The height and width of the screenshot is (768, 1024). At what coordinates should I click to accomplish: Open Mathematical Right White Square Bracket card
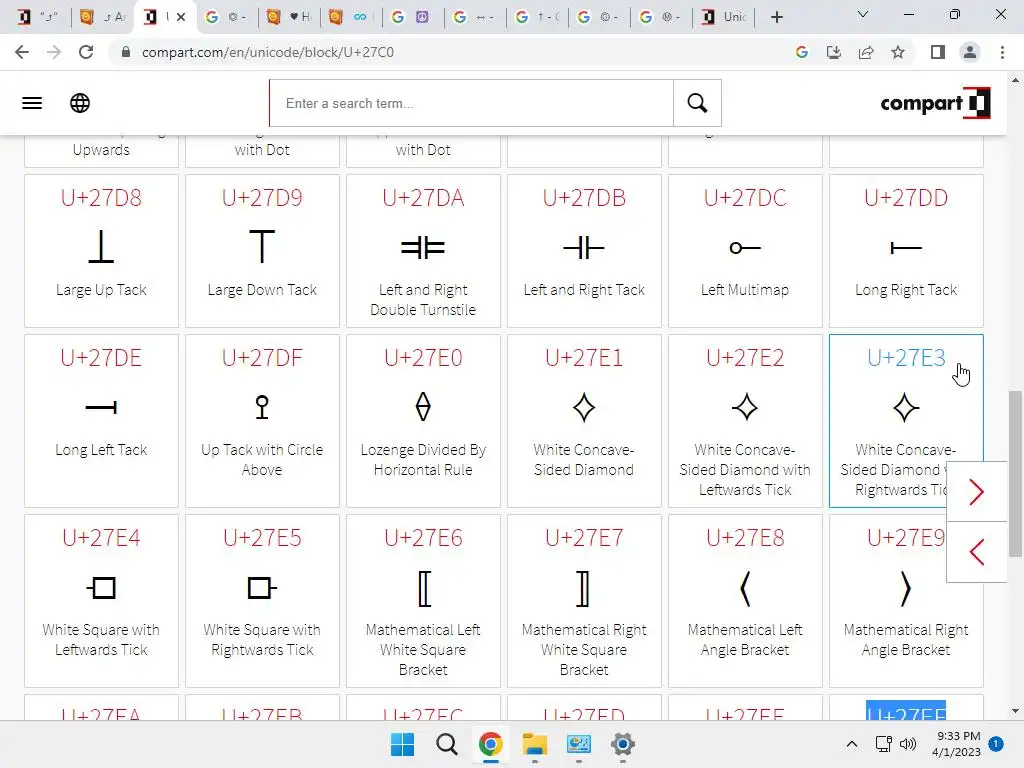click(584, 601)
